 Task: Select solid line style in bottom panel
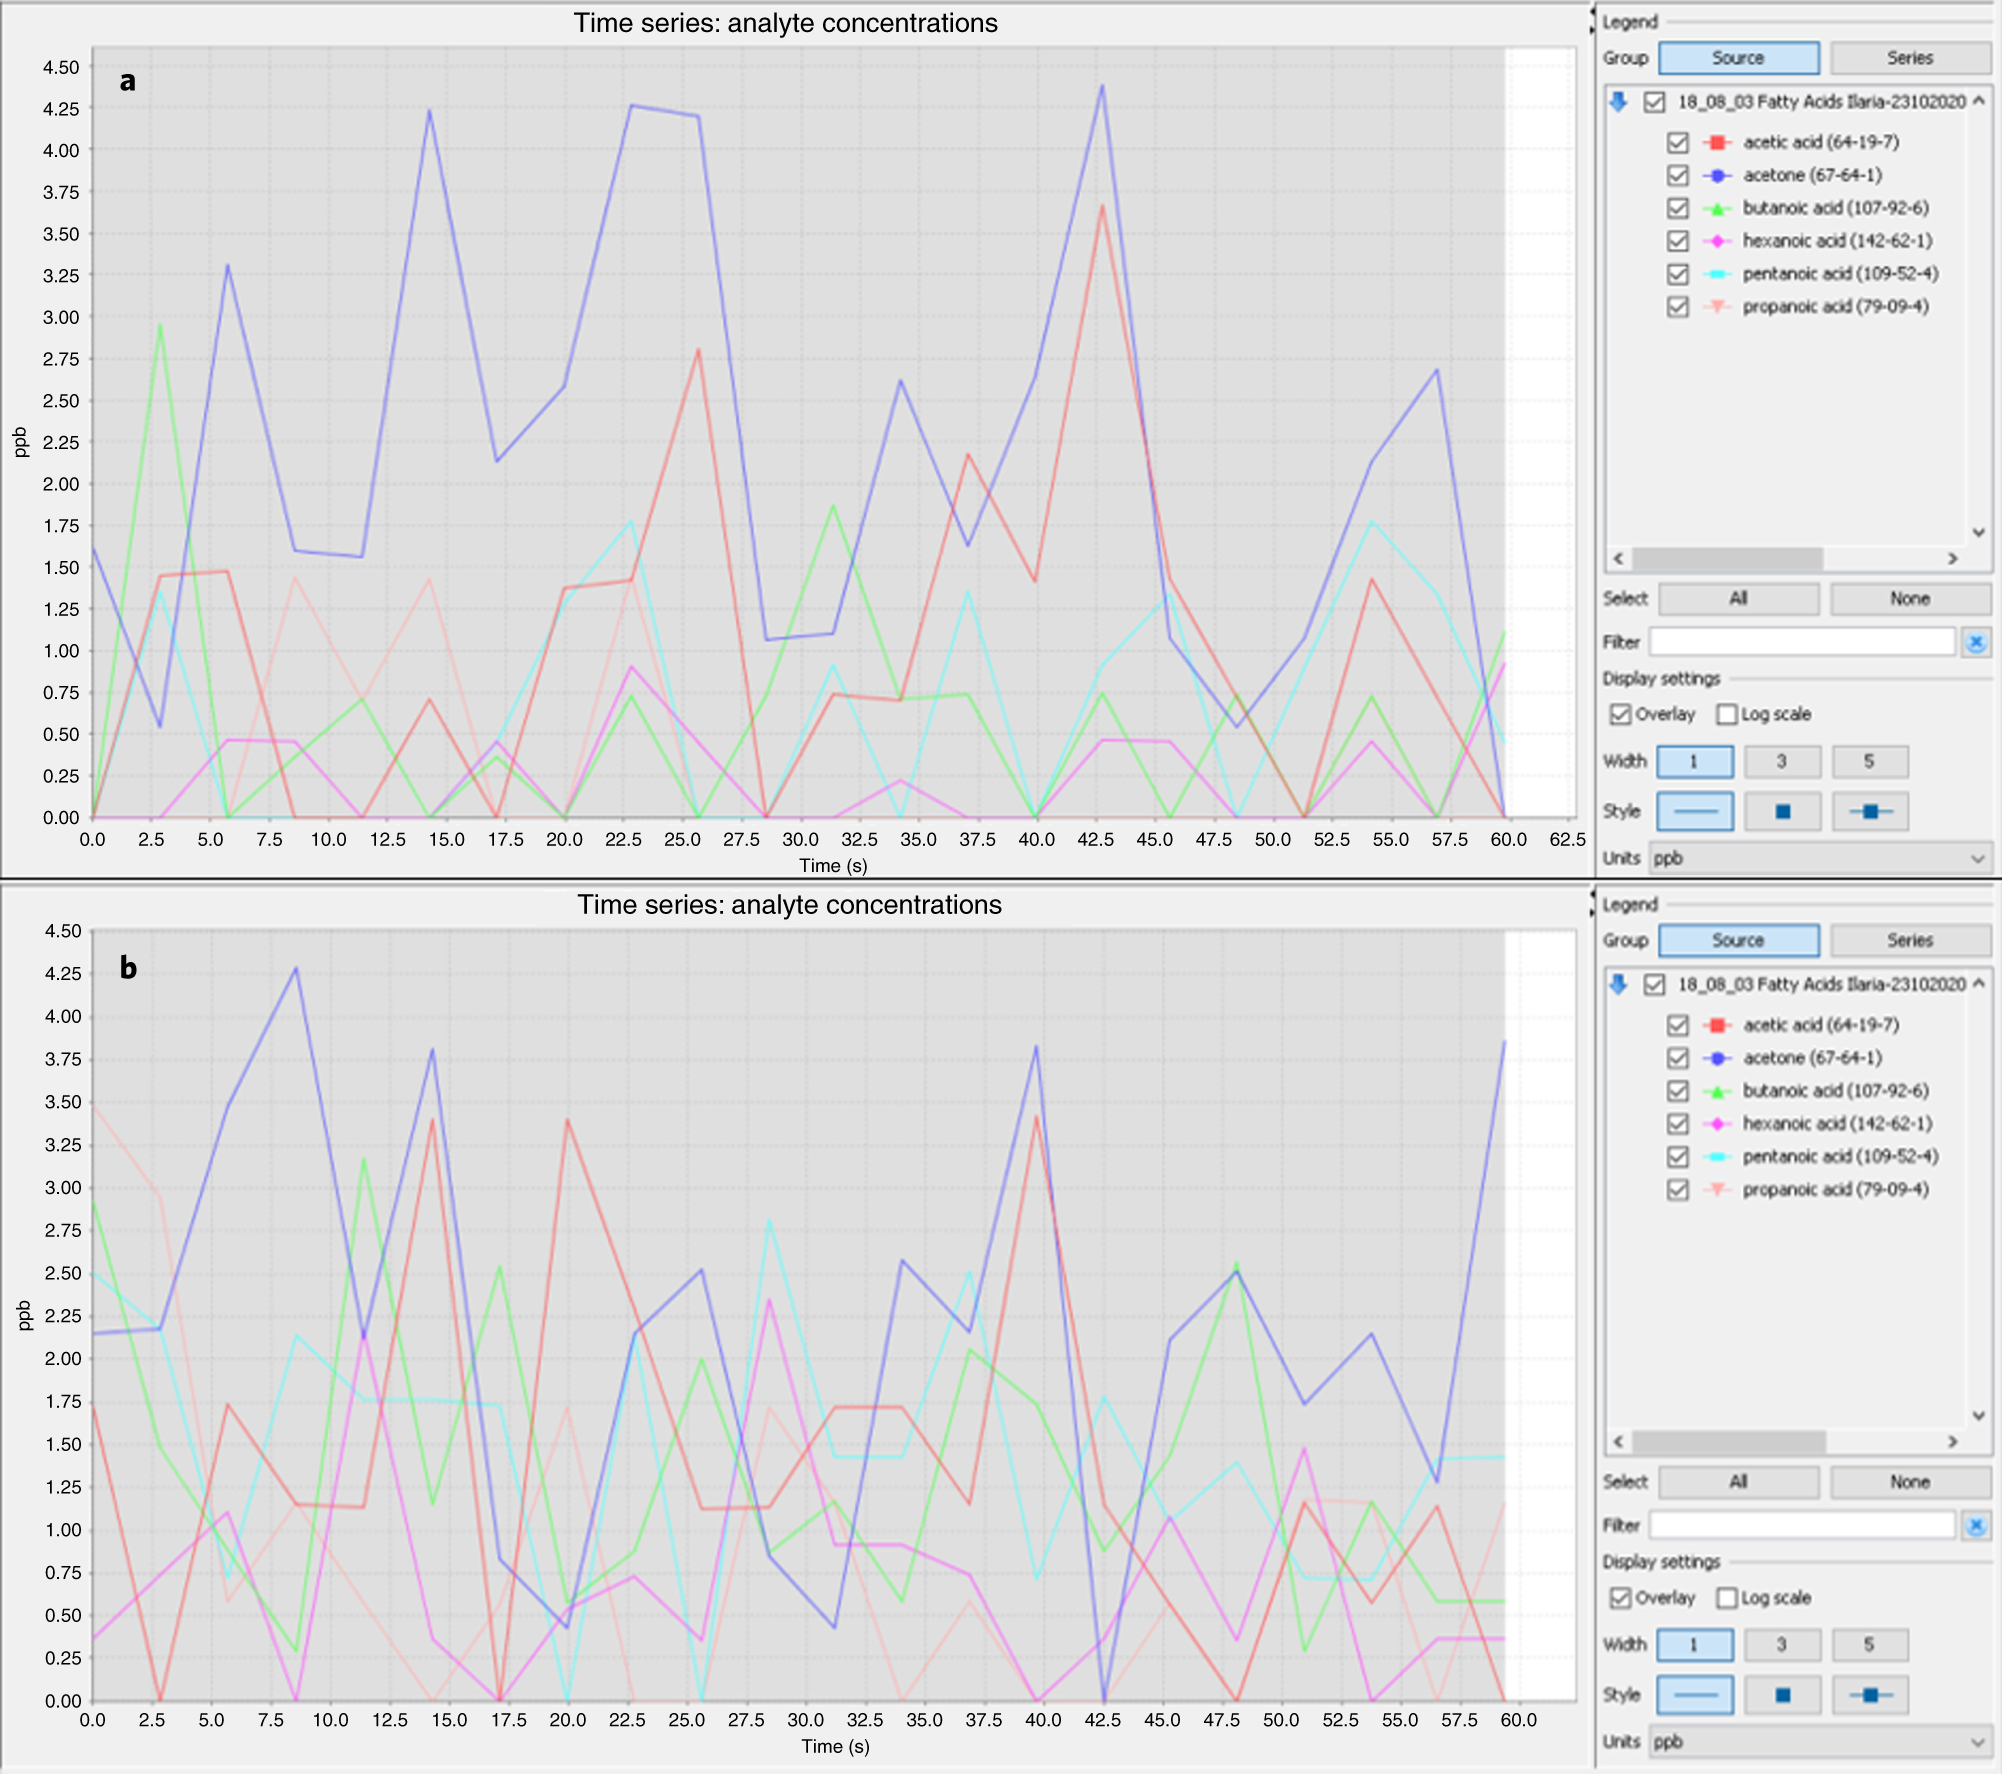(1695, 1694)
